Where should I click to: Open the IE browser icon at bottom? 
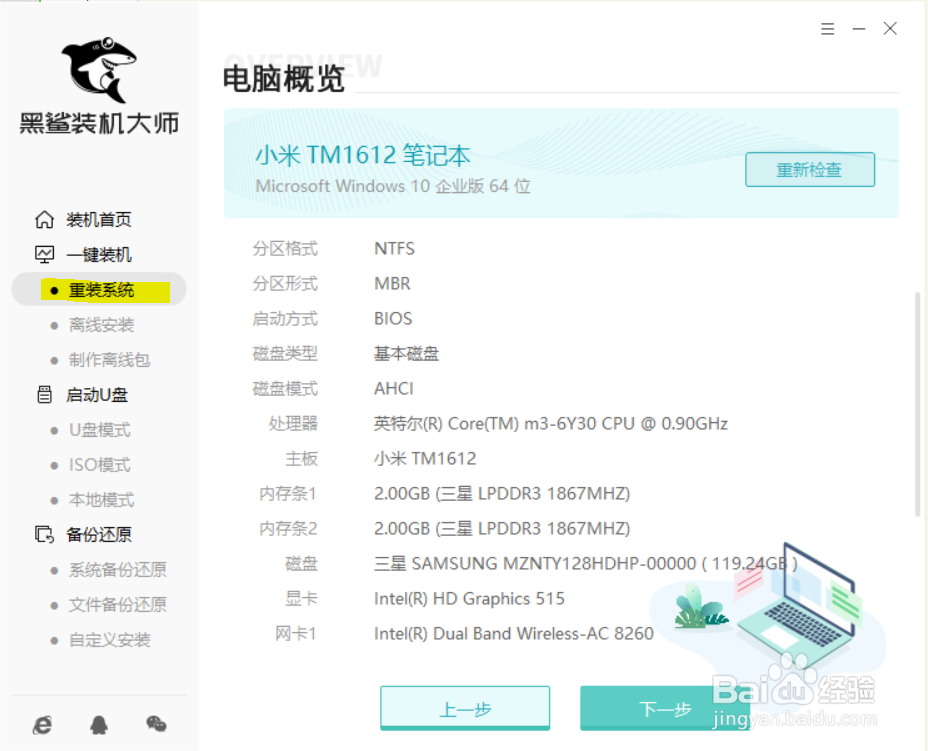(43, 724)
